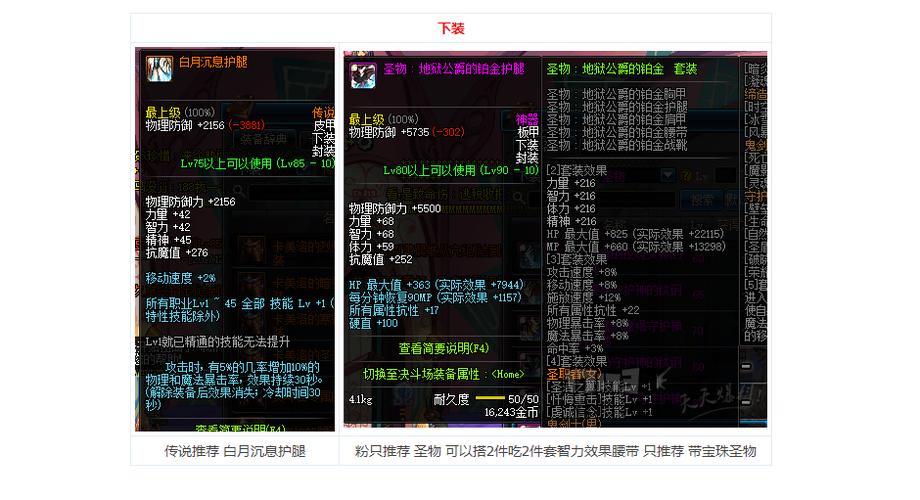Click the [4]套装效果 heading
Screen dimensions: 920x500
[x=577, y=361]
